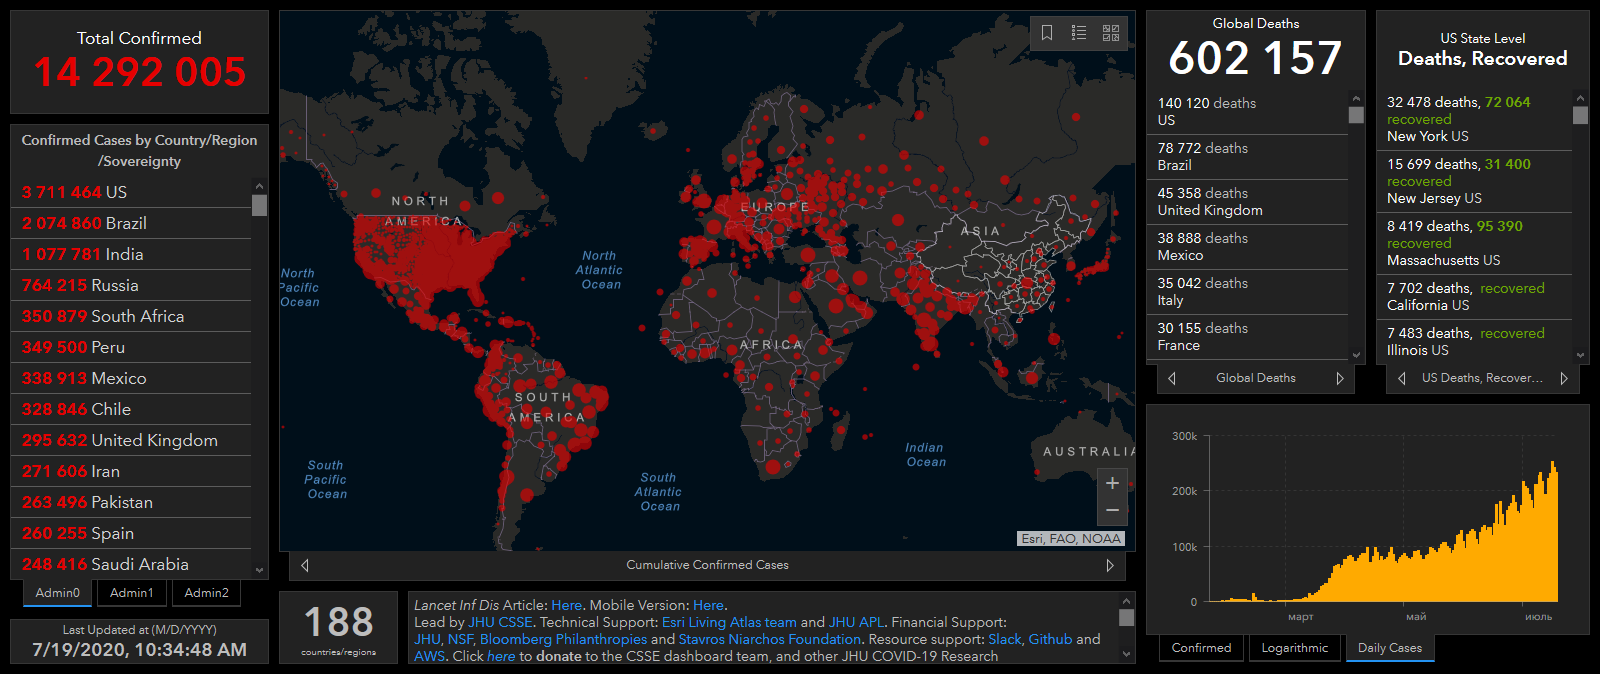1600x674 pixels.
Task: Open the map bookmarks icon
Action: click(1047, 33)
